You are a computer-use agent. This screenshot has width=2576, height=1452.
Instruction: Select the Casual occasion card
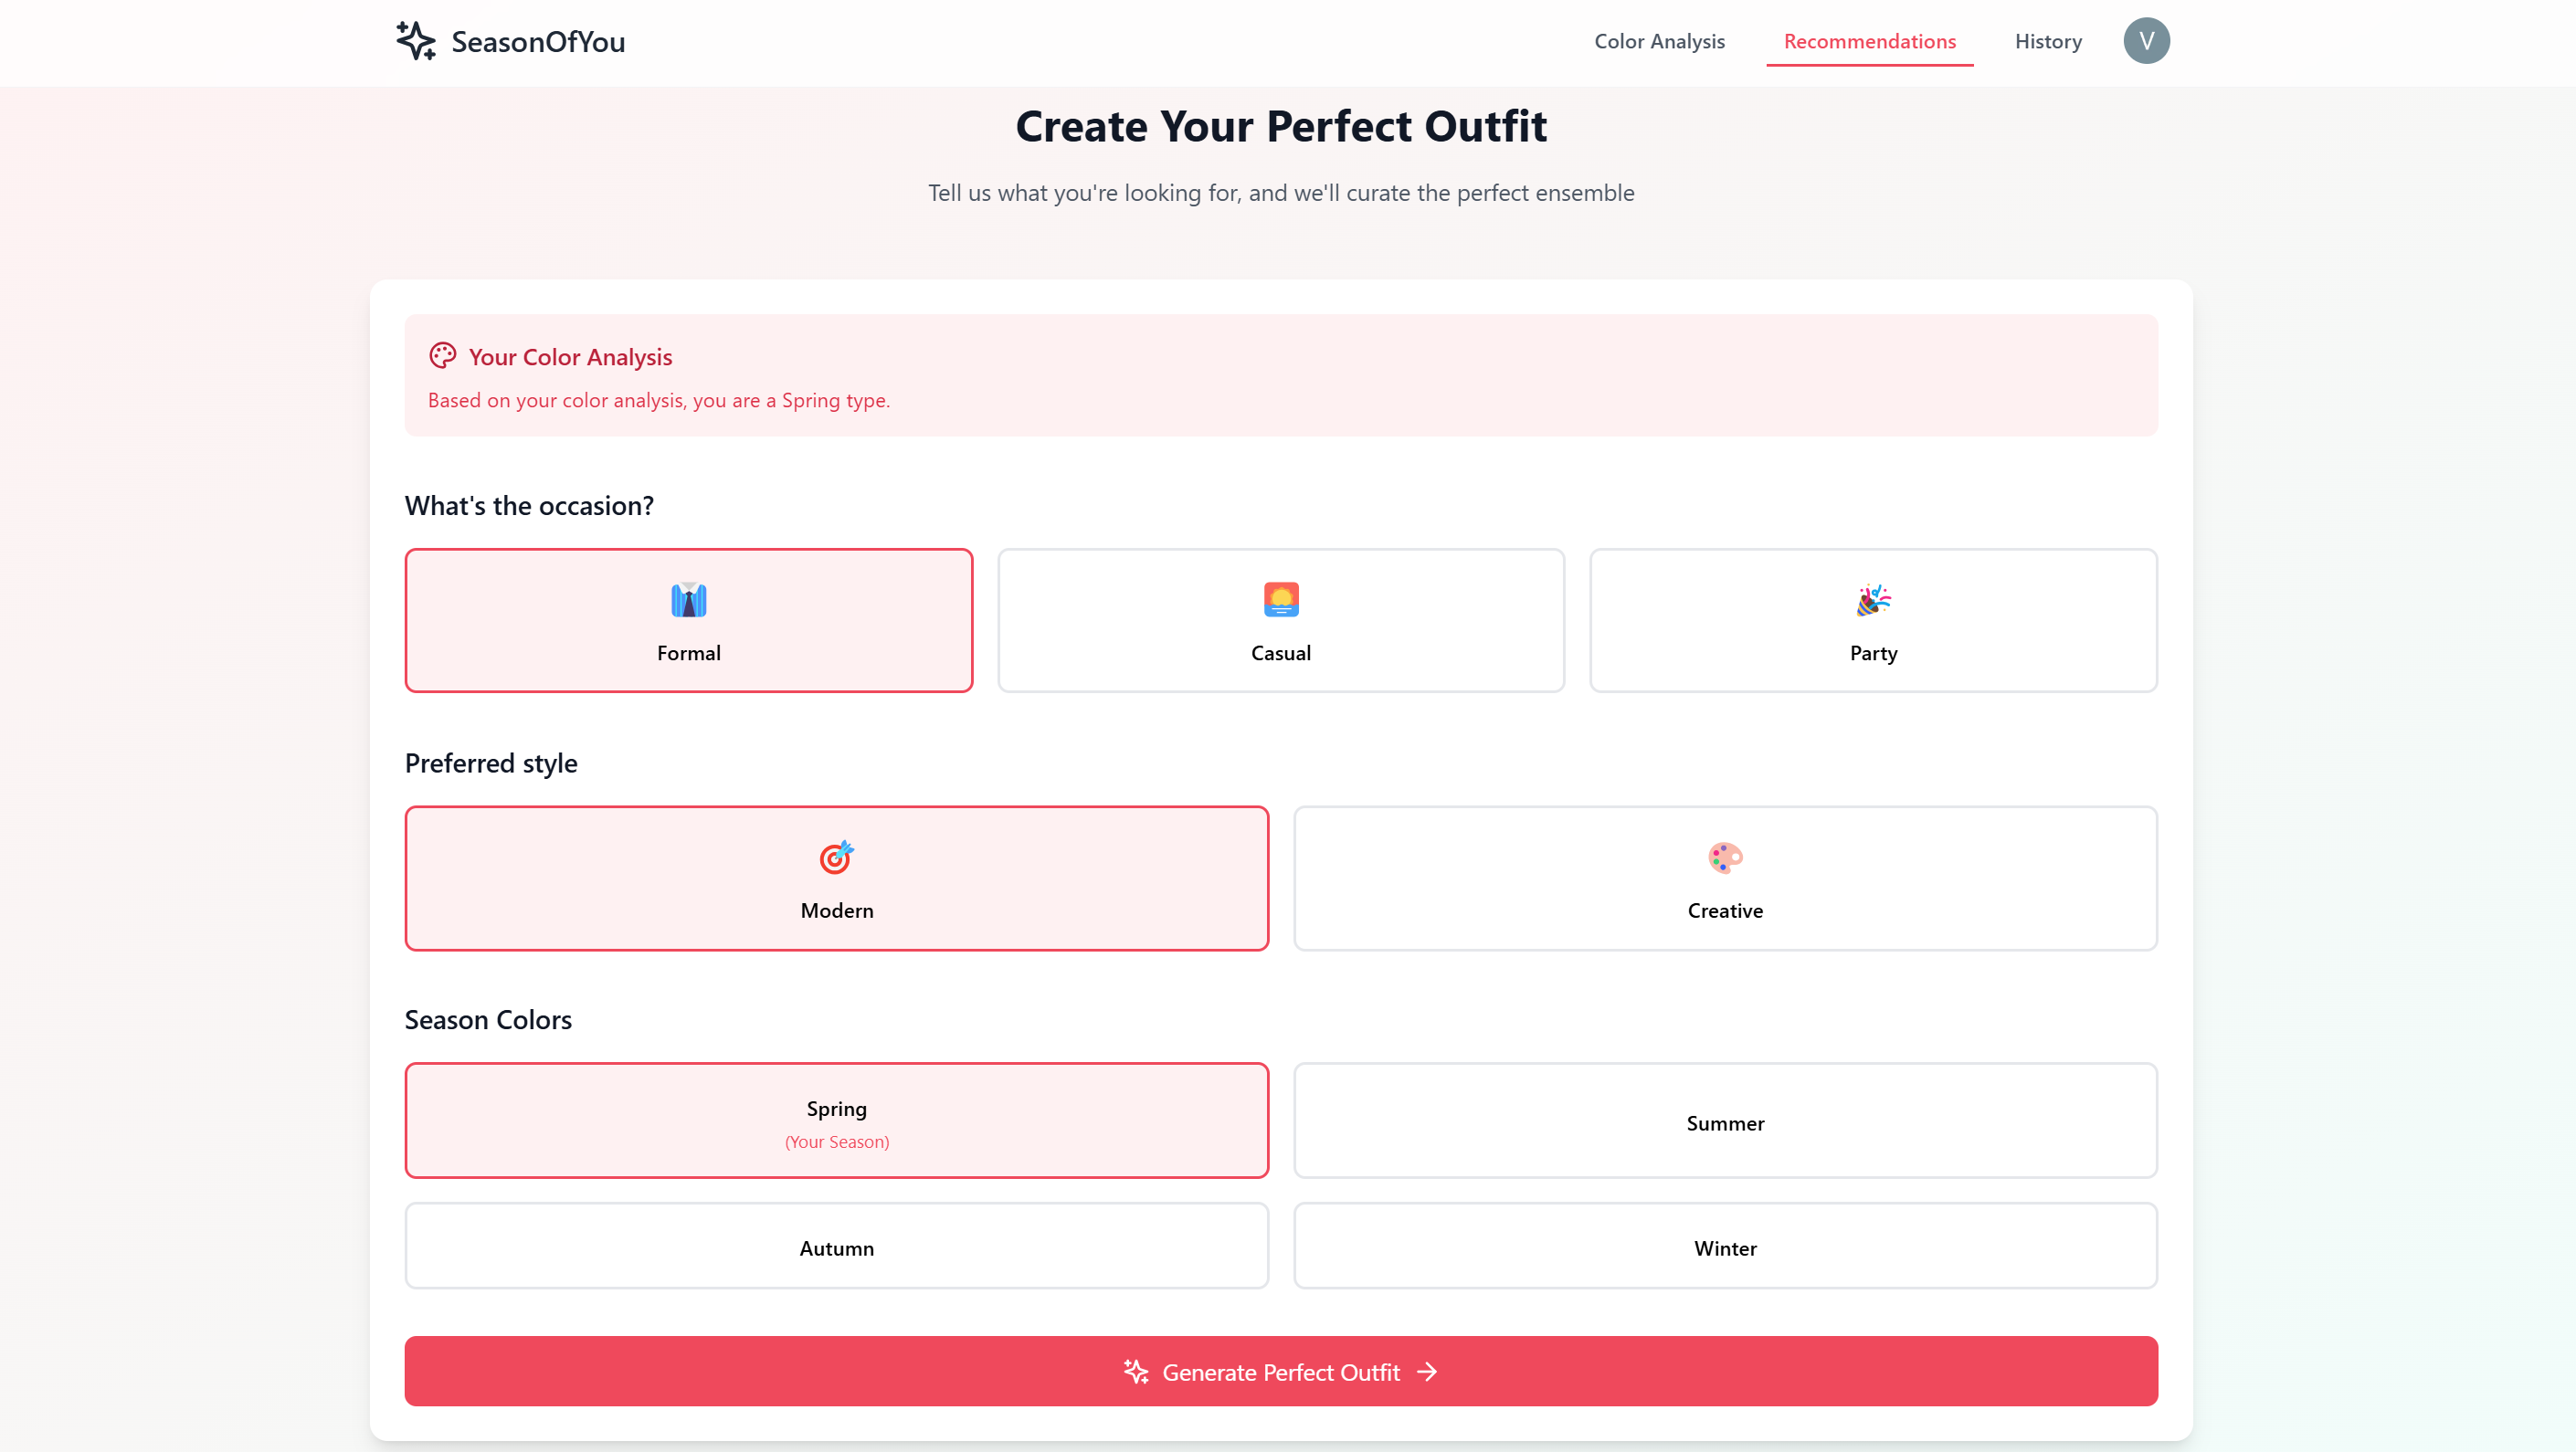[1280, 620]
